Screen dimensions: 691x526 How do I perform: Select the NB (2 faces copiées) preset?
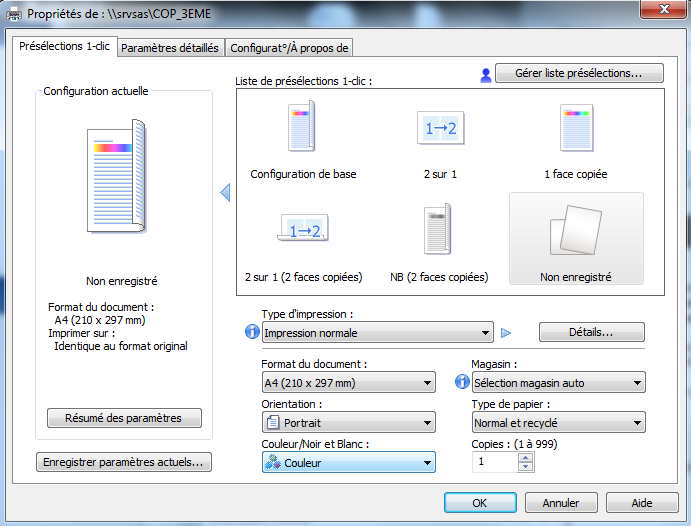click(x=438, y=232)
